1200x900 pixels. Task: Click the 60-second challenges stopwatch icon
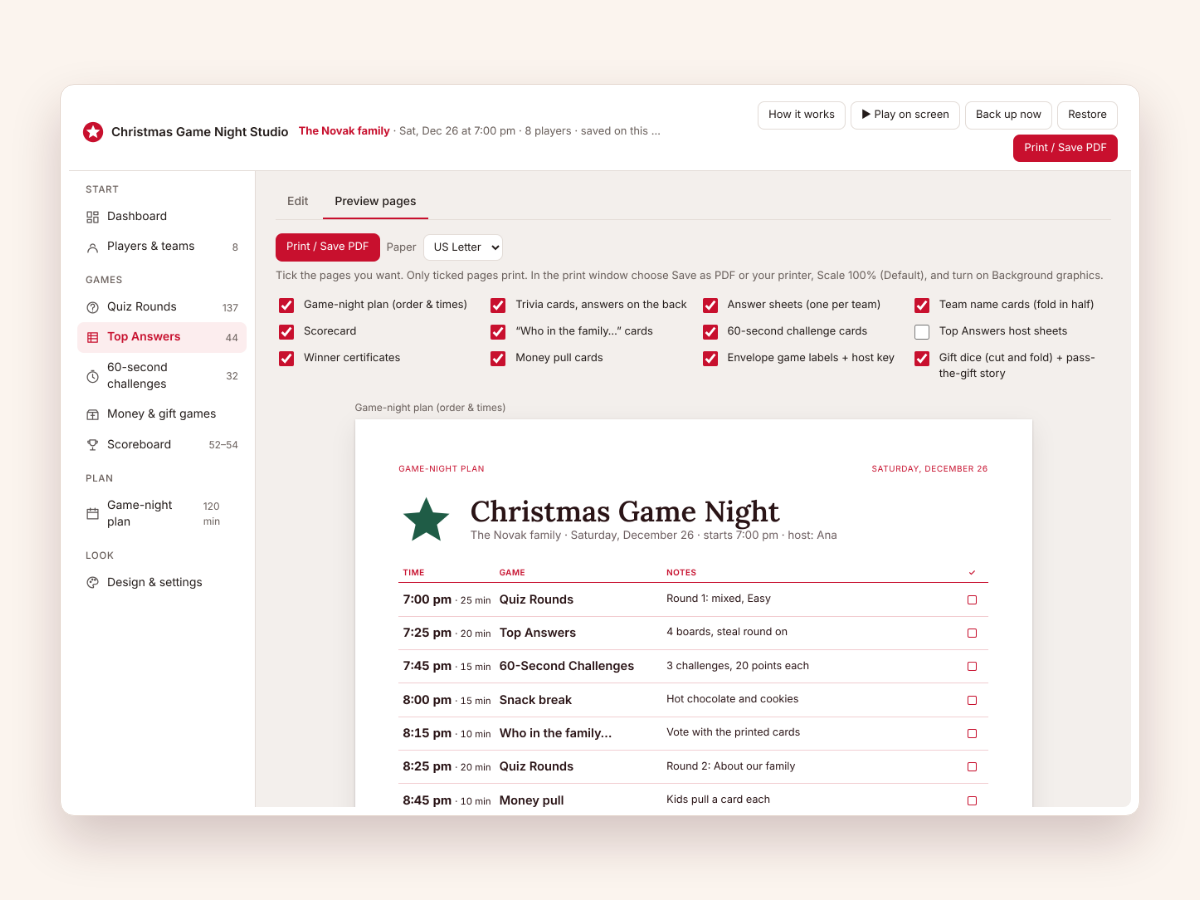pos(93,376)
